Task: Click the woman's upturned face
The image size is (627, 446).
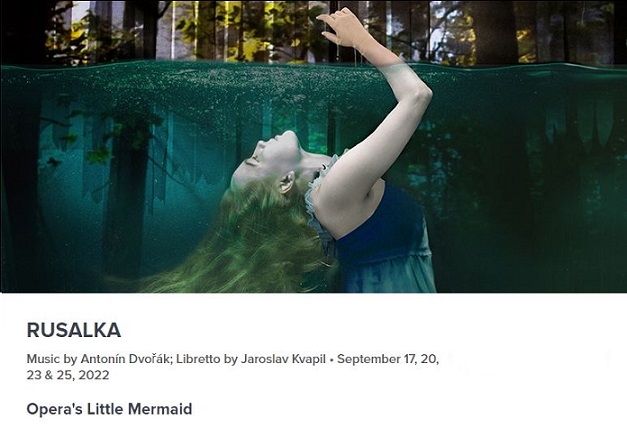Action: [x=271, y=156]
